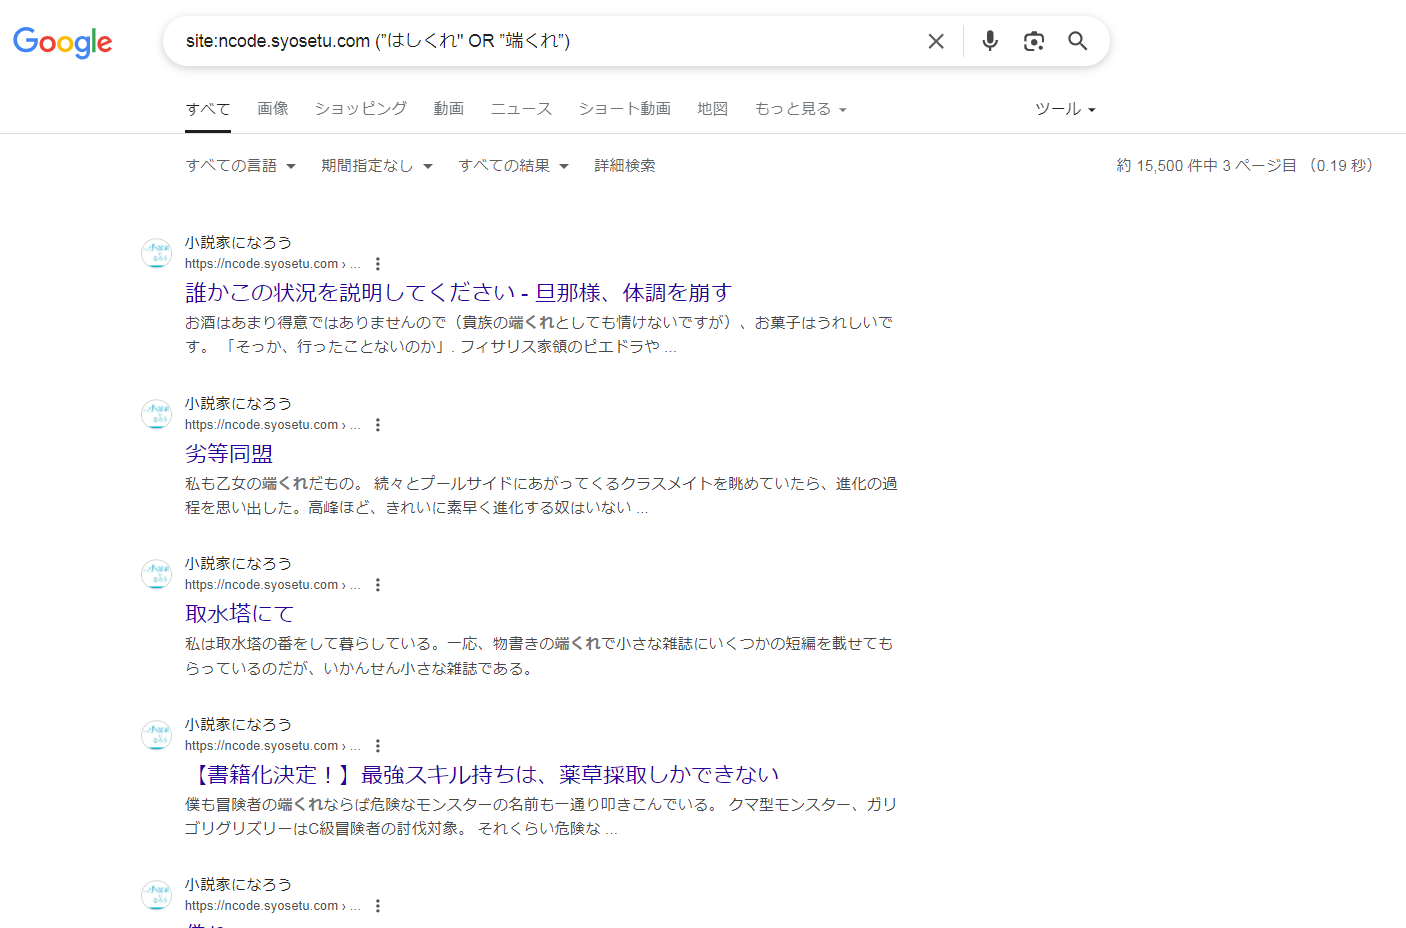Viewport: 1406px width, 928px height.
Task: Open three-dot menu for 誰かこの状況を説明してください result
Action: (378, 264)
